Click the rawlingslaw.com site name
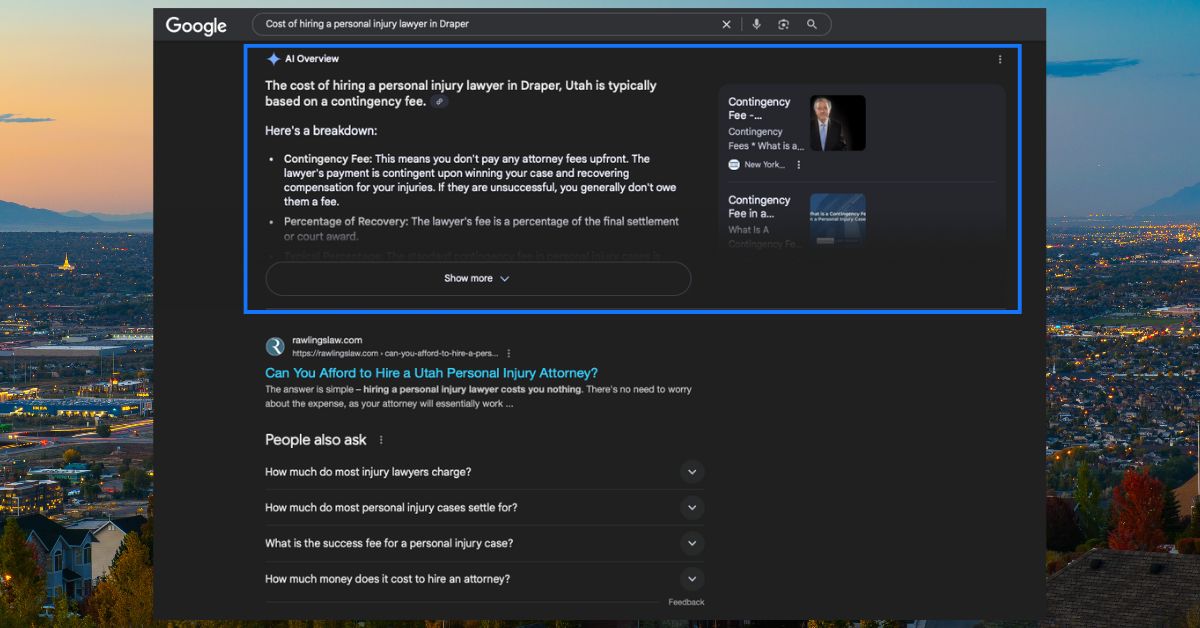Viewport: 1200px width, 628px height. (x=327, y=341)
